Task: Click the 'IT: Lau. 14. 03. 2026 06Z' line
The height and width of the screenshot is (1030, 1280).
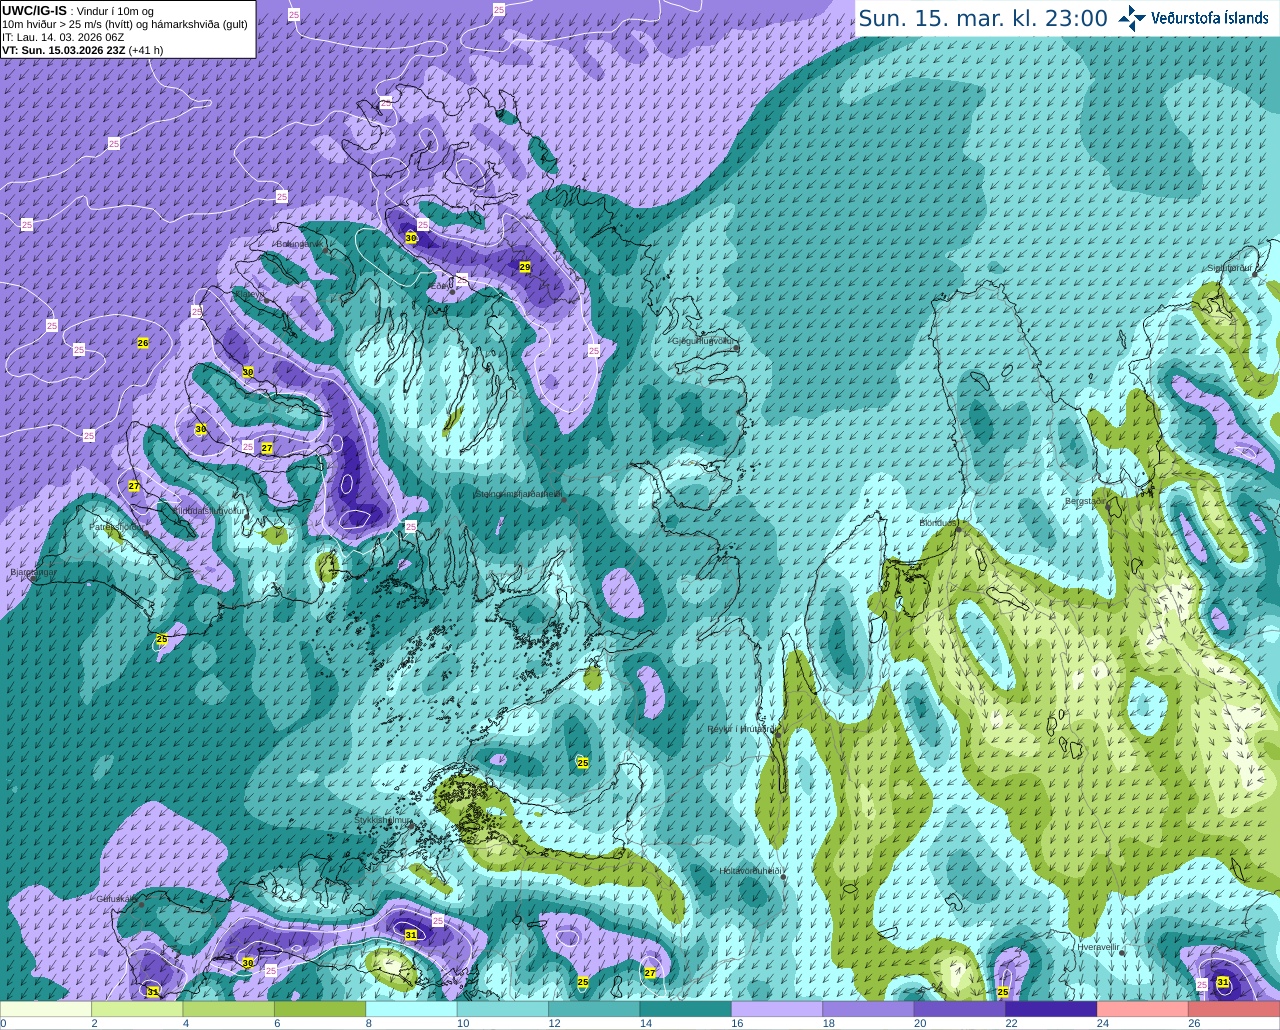Action: (x=63, y=37)
